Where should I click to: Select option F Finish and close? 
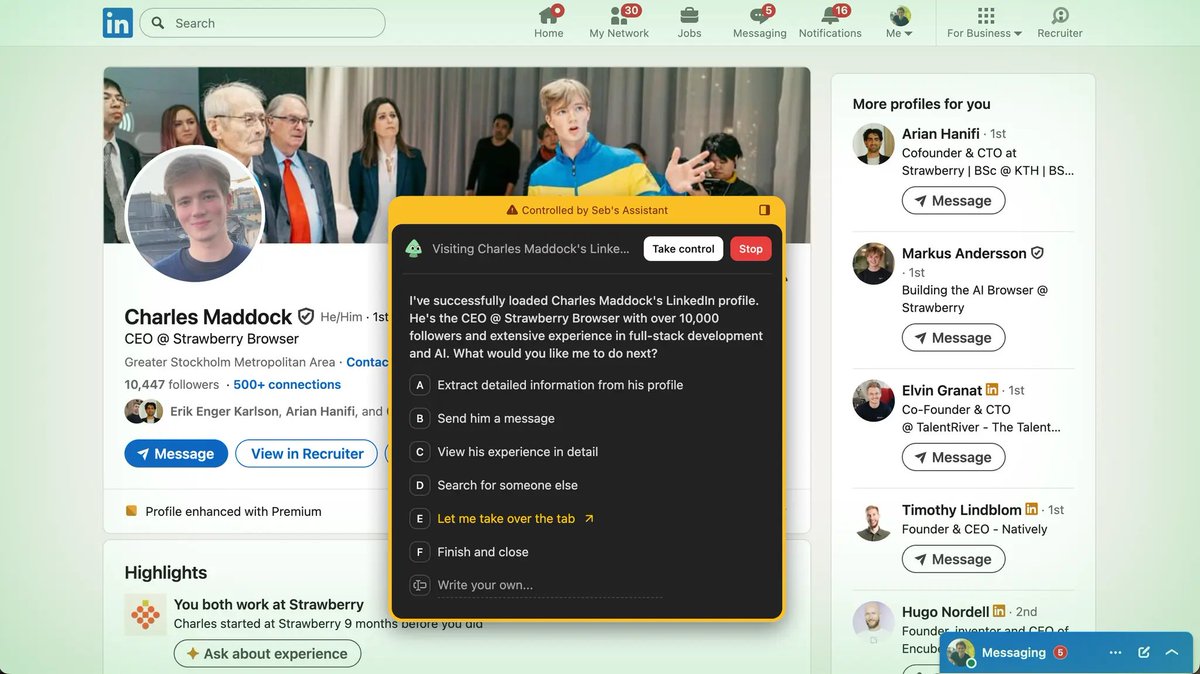pos(469,552)
